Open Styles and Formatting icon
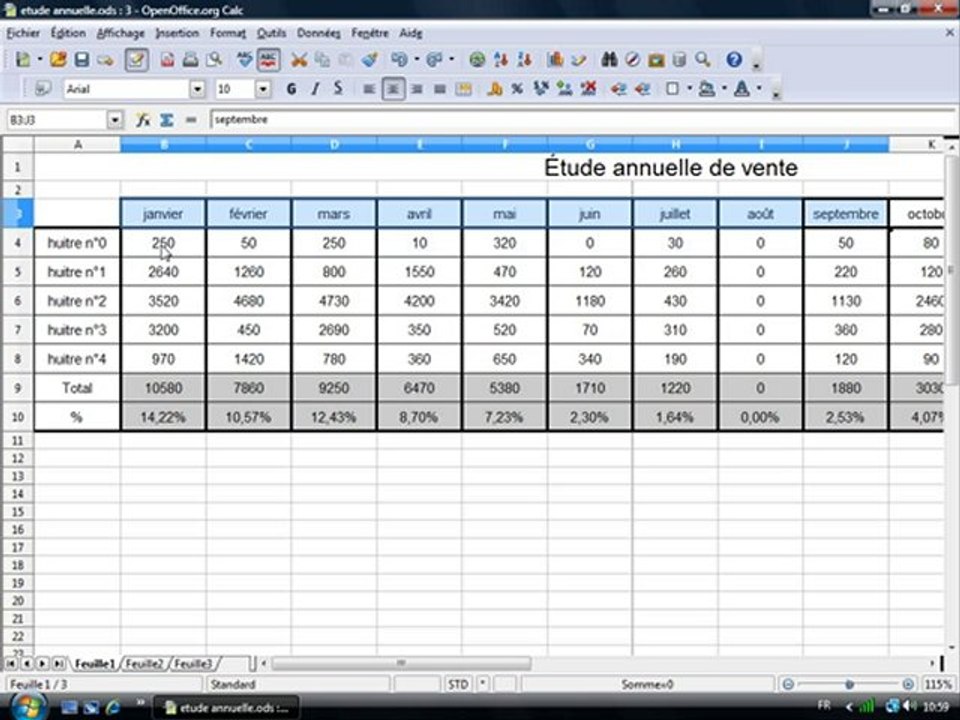The width and height of the screenshot is (960, 720). click(x=42, y=89)
